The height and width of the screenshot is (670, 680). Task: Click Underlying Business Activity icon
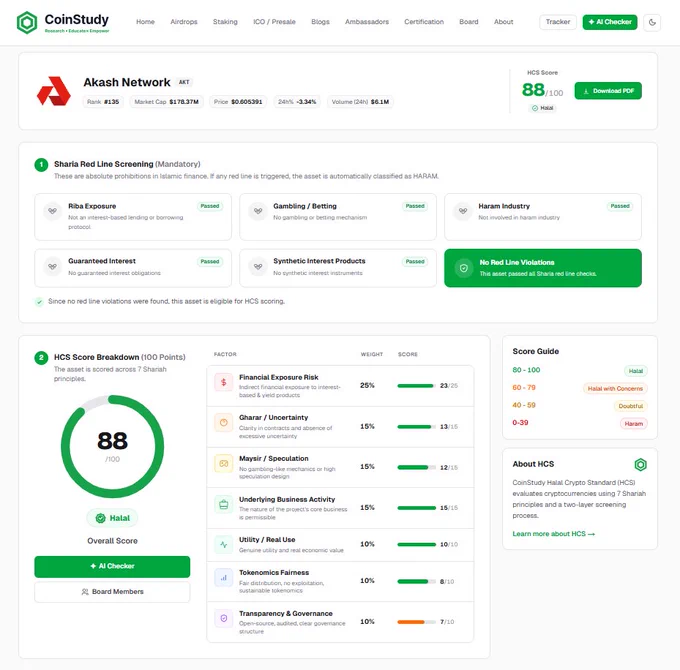[x=223, y=504]
